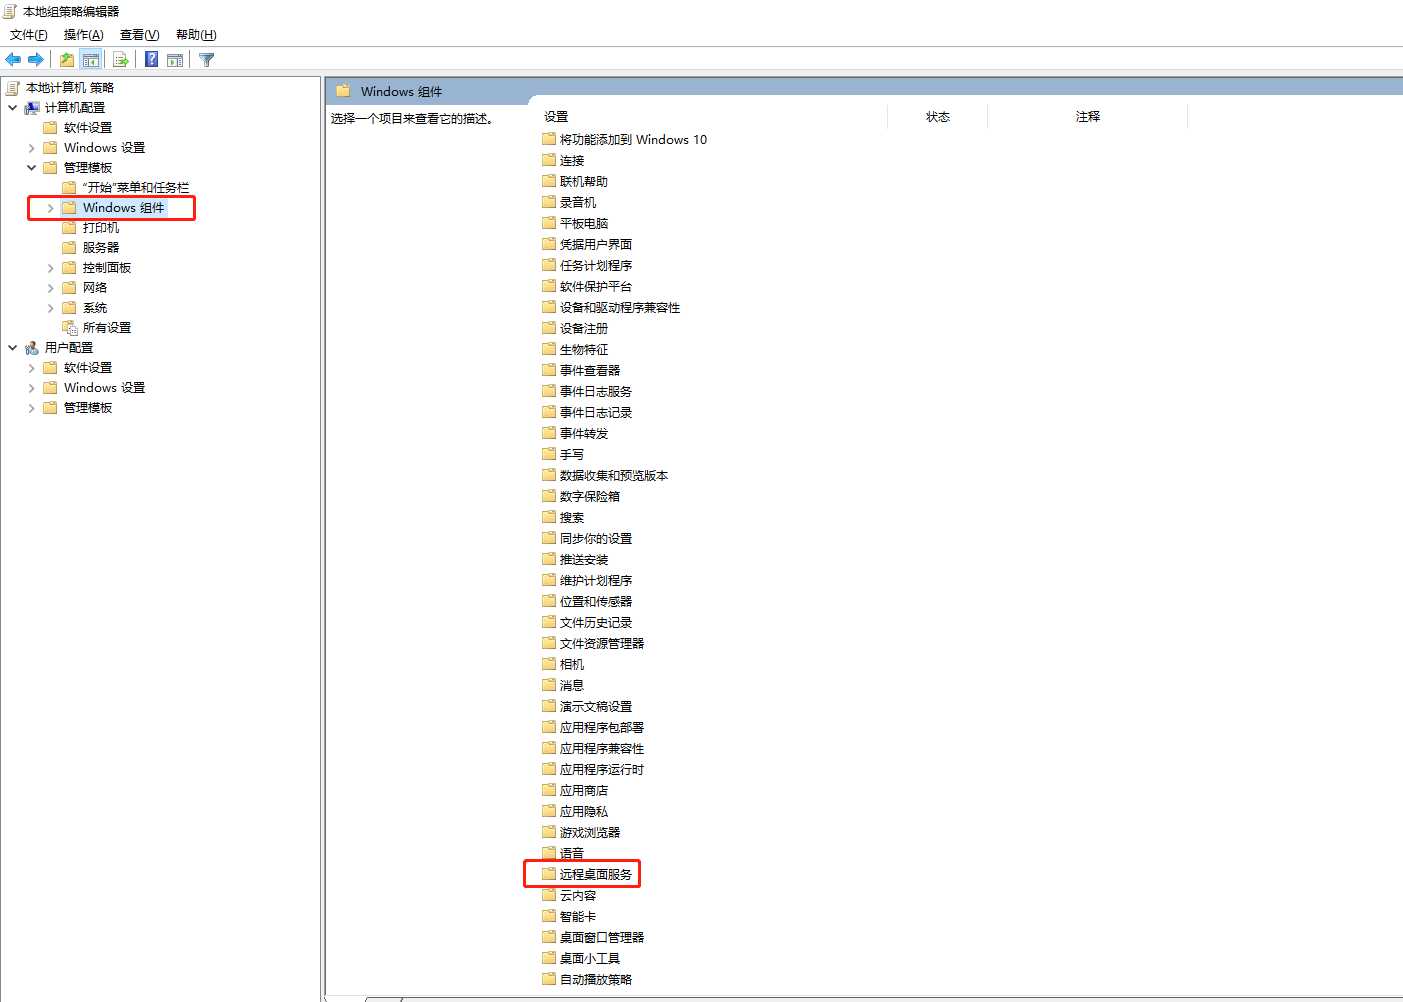Collapse the 用户配置 tree node
Viewport: 1403px width, 1002px height.
coord(13,348)
